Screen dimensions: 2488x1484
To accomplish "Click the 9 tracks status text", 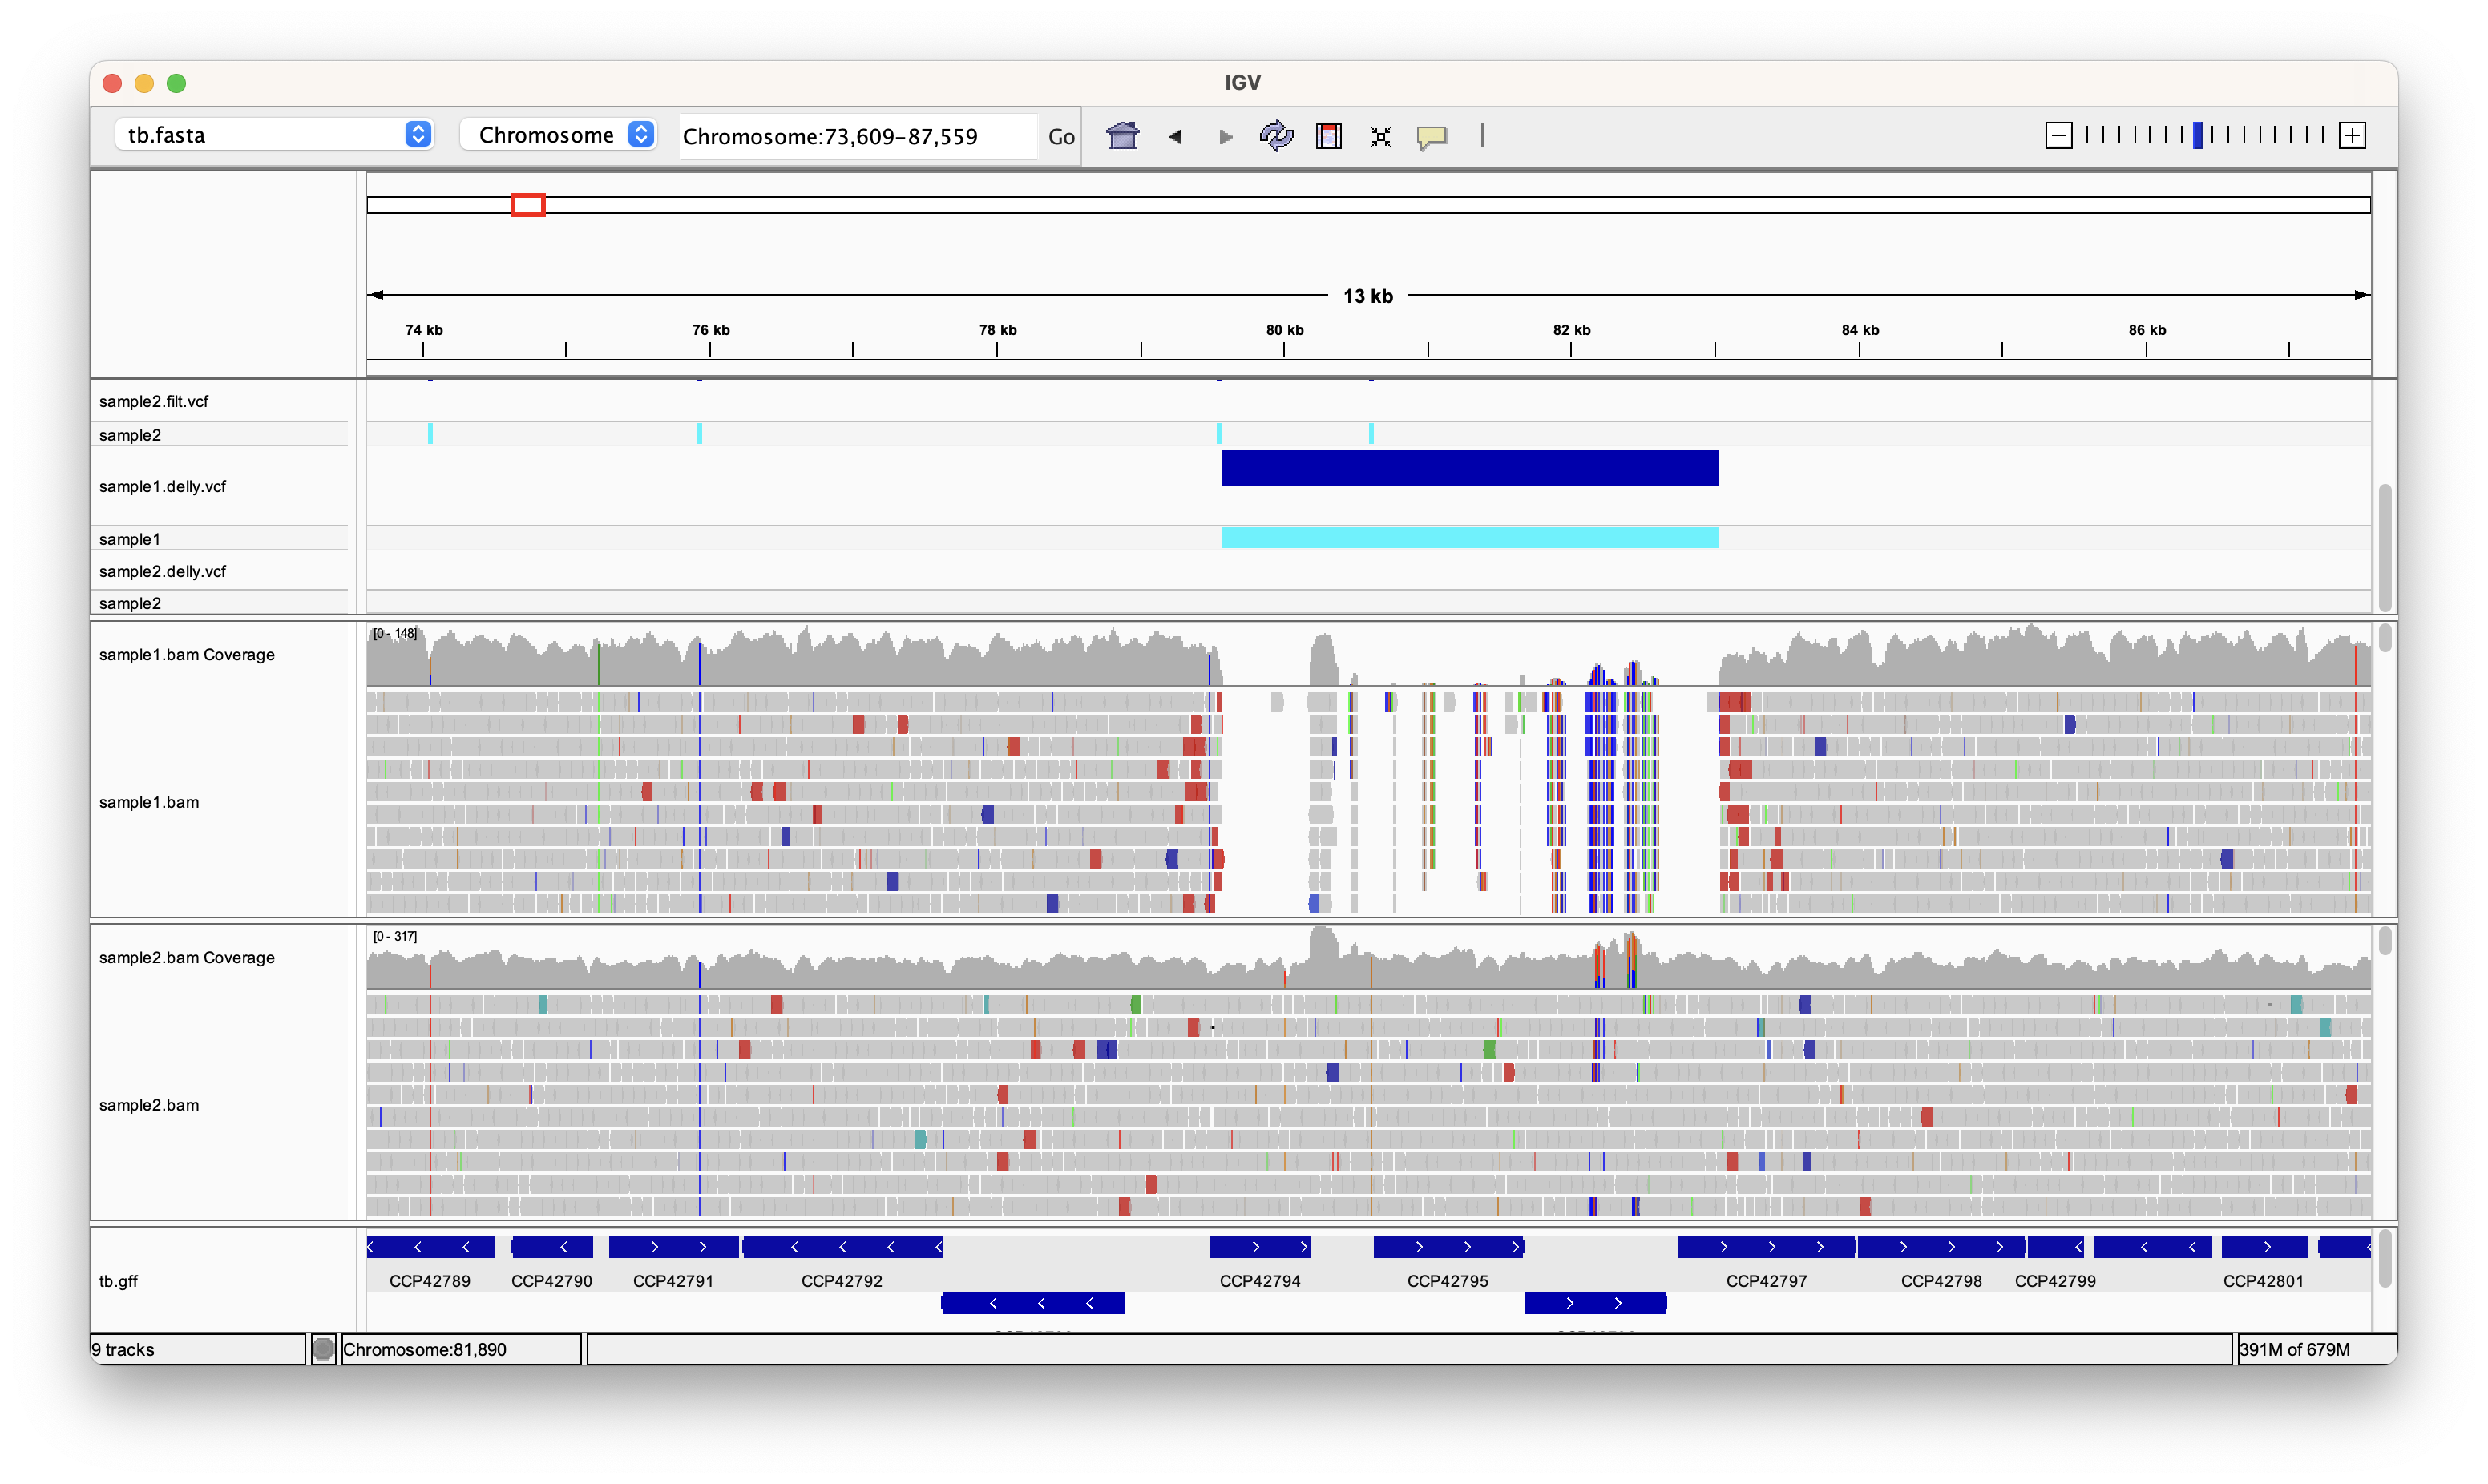I will coord(123,1349).
